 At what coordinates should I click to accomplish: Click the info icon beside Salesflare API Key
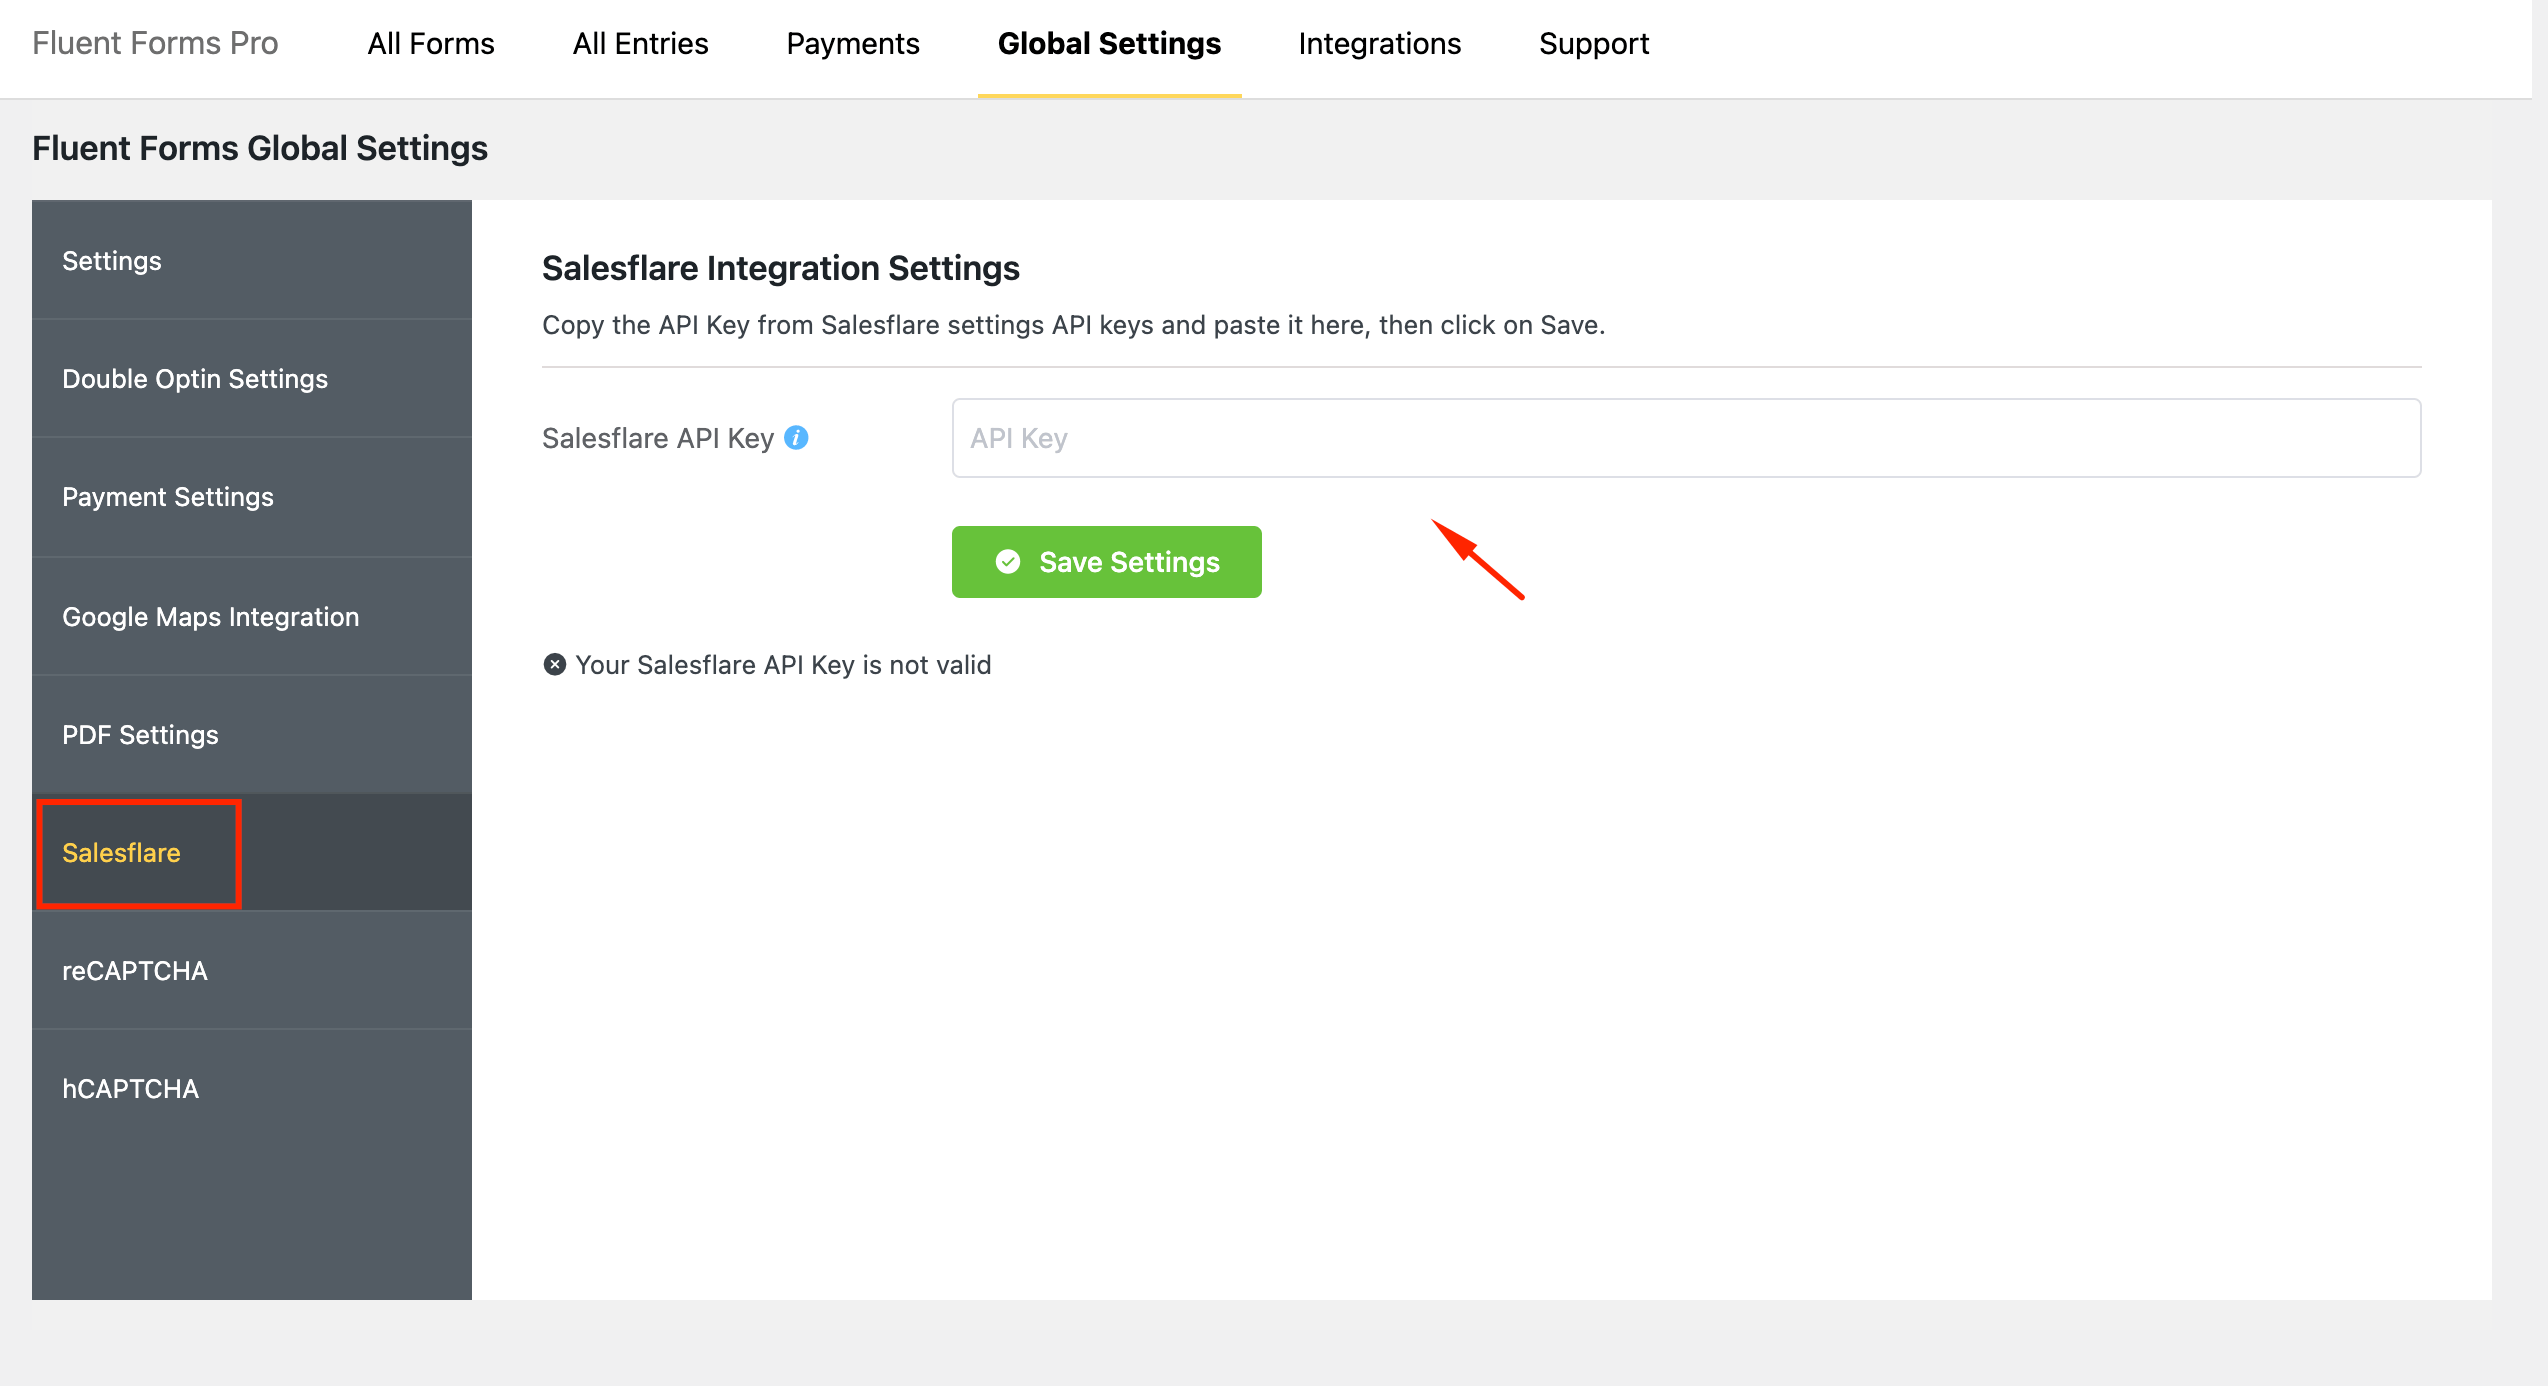pyautogui.click(x=796, y=438)
